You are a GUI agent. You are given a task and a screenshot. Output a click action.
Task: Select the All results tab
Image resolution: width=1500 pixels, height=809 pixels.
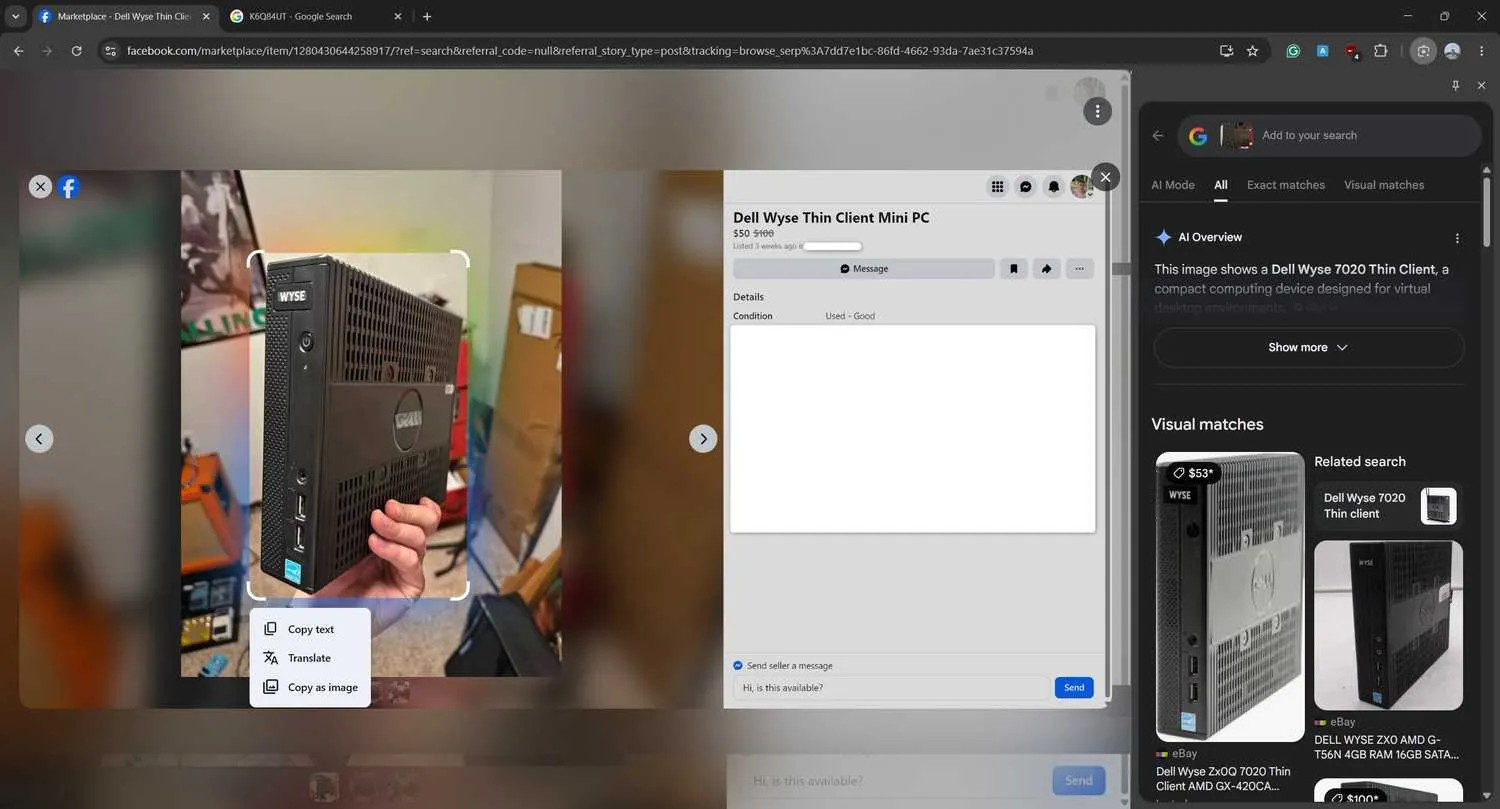pos(1221,185)
